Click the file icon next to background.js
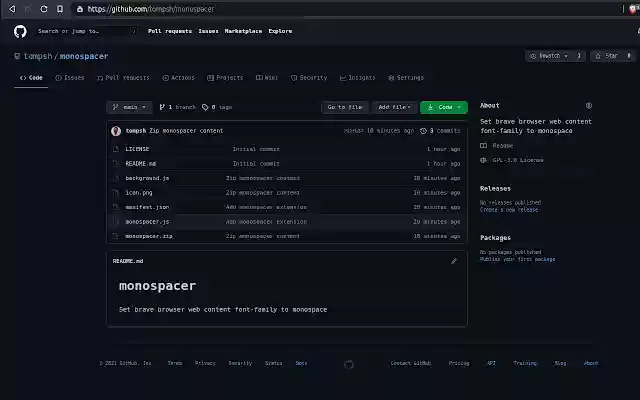 116,178
